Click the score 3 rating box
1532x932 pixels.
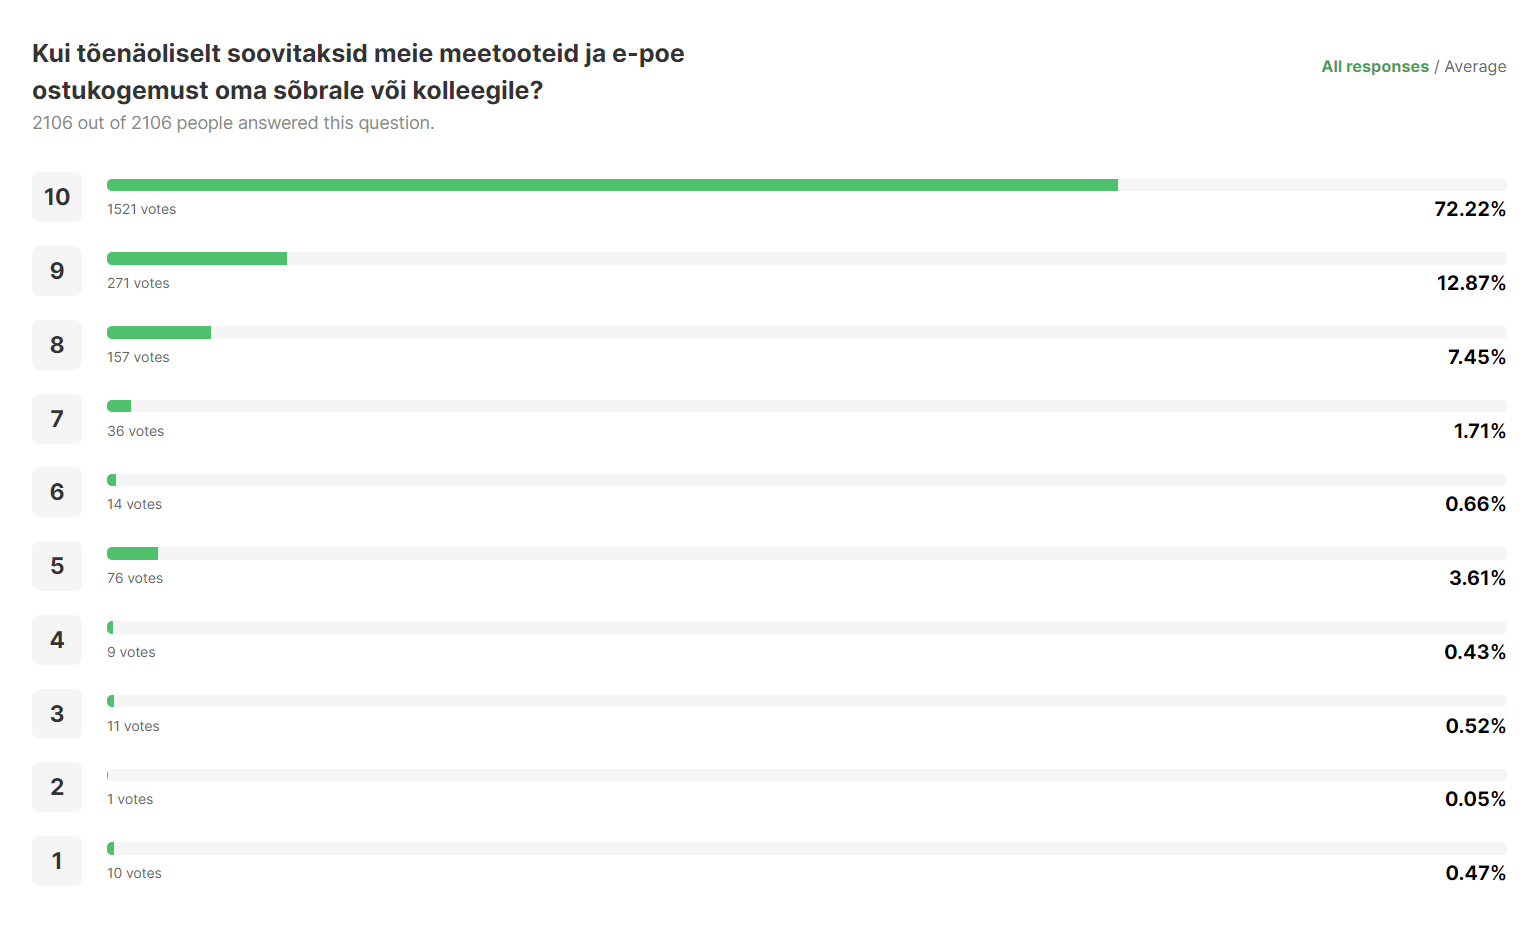(x=57, y=714)
